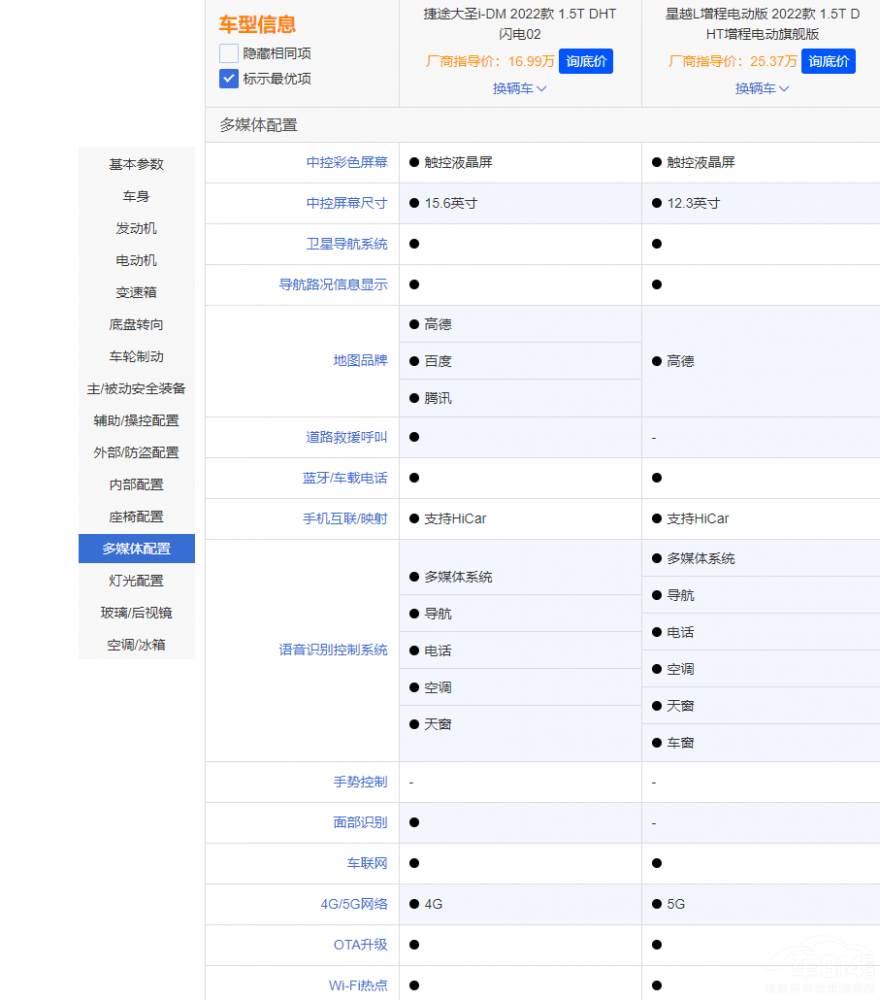880x1000 pixels.
Task: Select highlighted 多媒体配置 sidebar item
Action: click(136, 549)
